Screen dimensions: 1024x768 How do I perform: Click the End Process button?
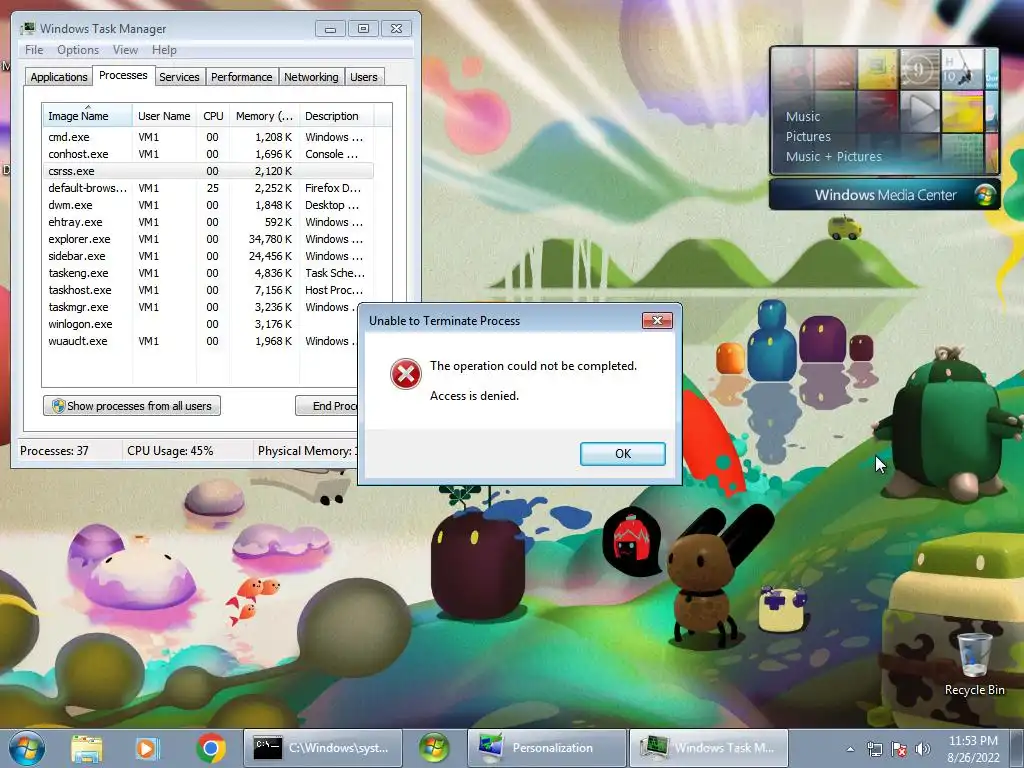327,406
